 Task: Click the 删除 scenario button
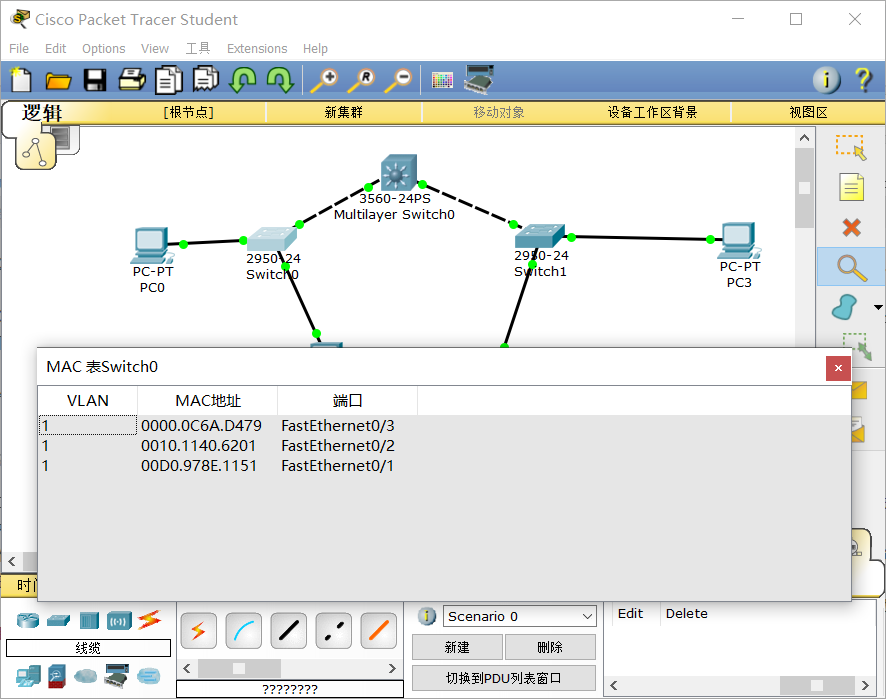(x=550, y=647)
